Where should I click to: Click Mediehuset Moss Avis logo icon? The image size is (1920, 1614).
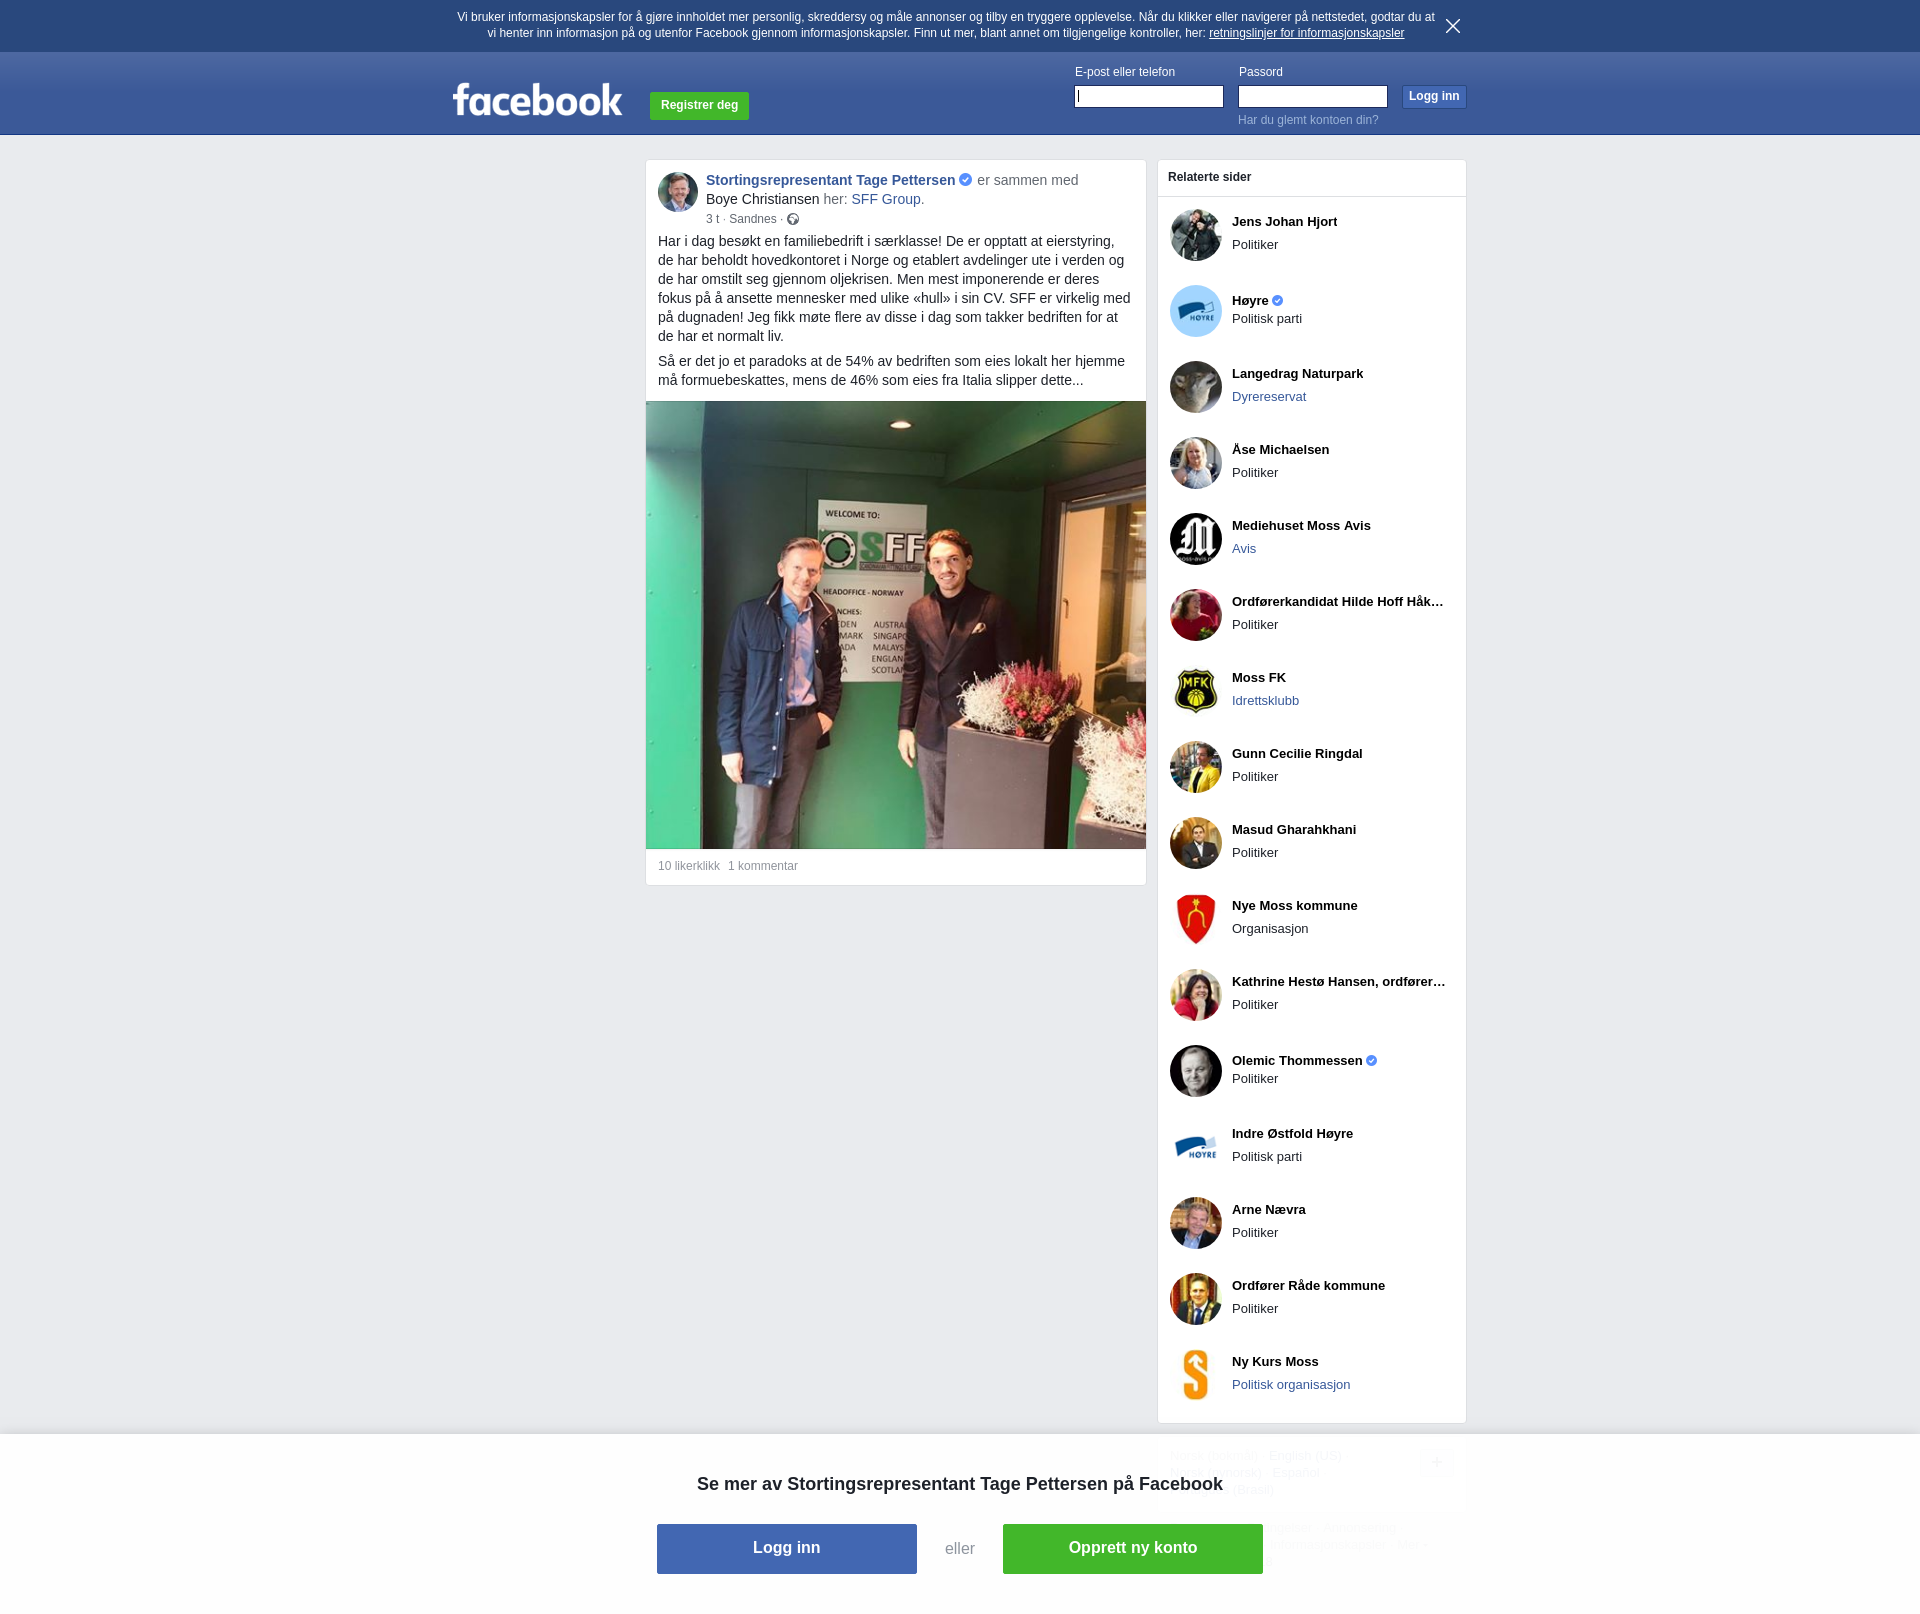pos(1196,539)
